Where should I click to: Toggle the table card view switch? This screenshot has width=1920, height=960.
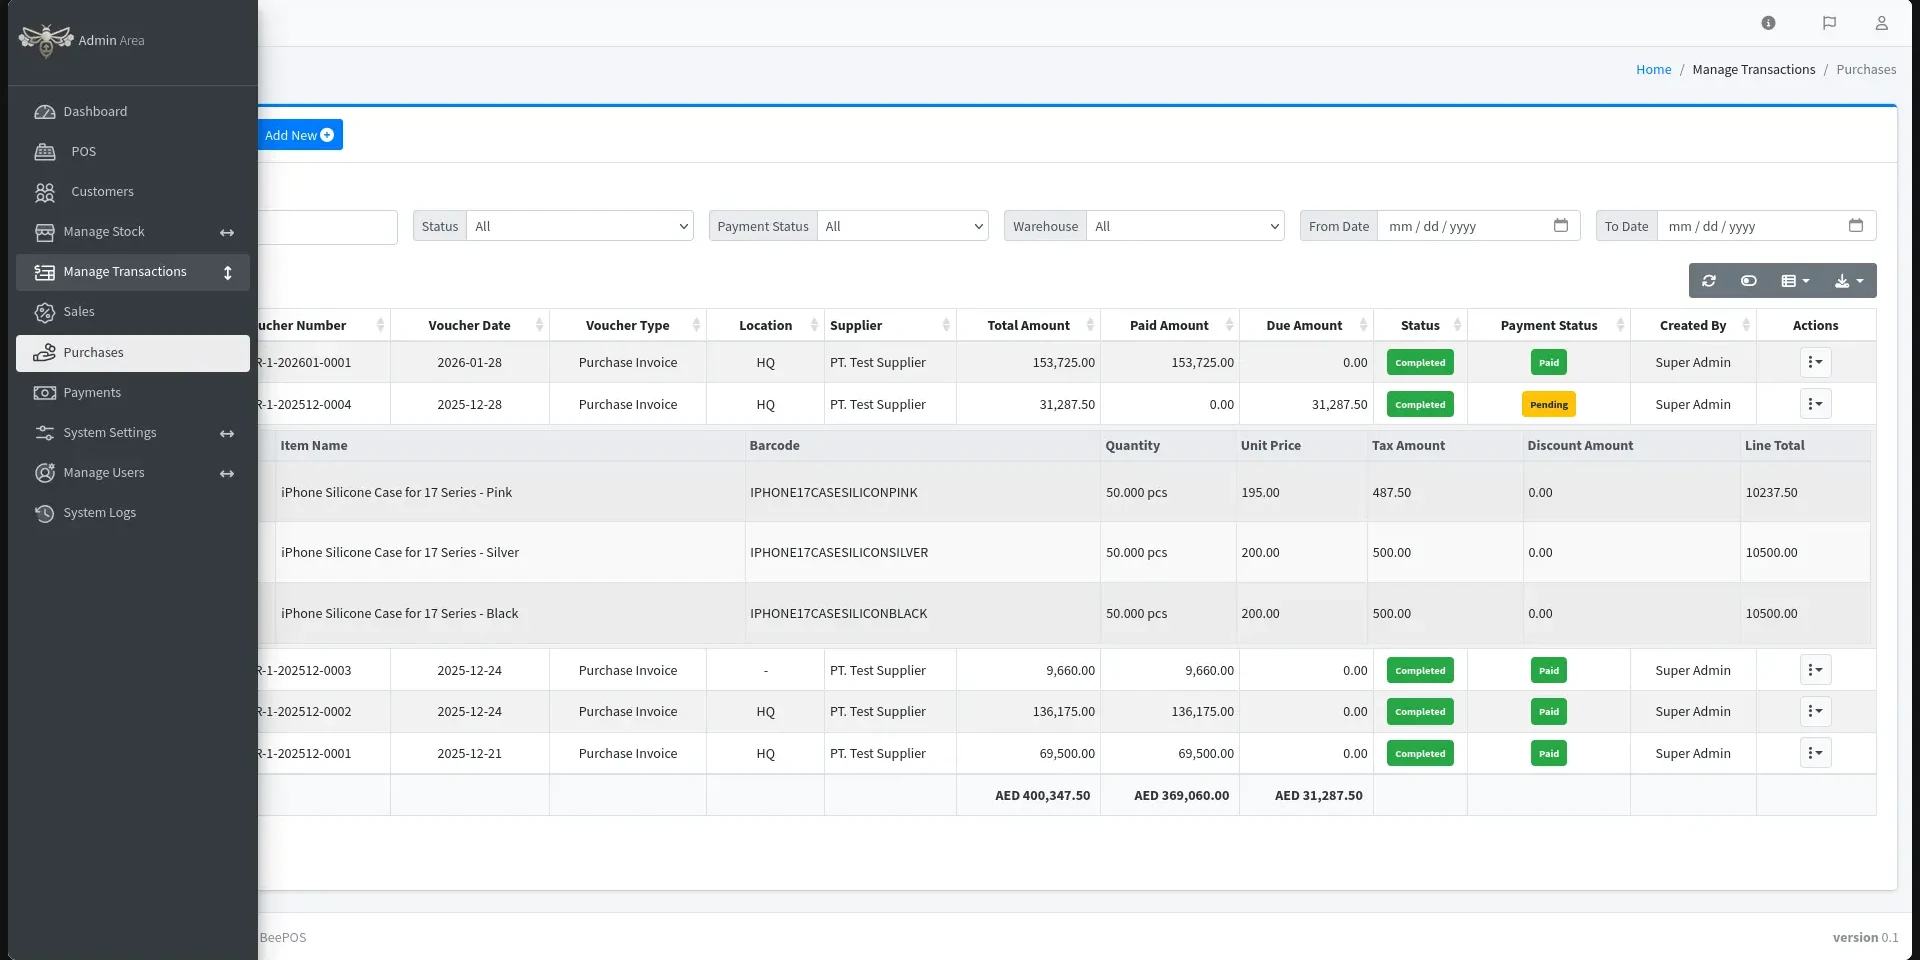pos(1748,281)
